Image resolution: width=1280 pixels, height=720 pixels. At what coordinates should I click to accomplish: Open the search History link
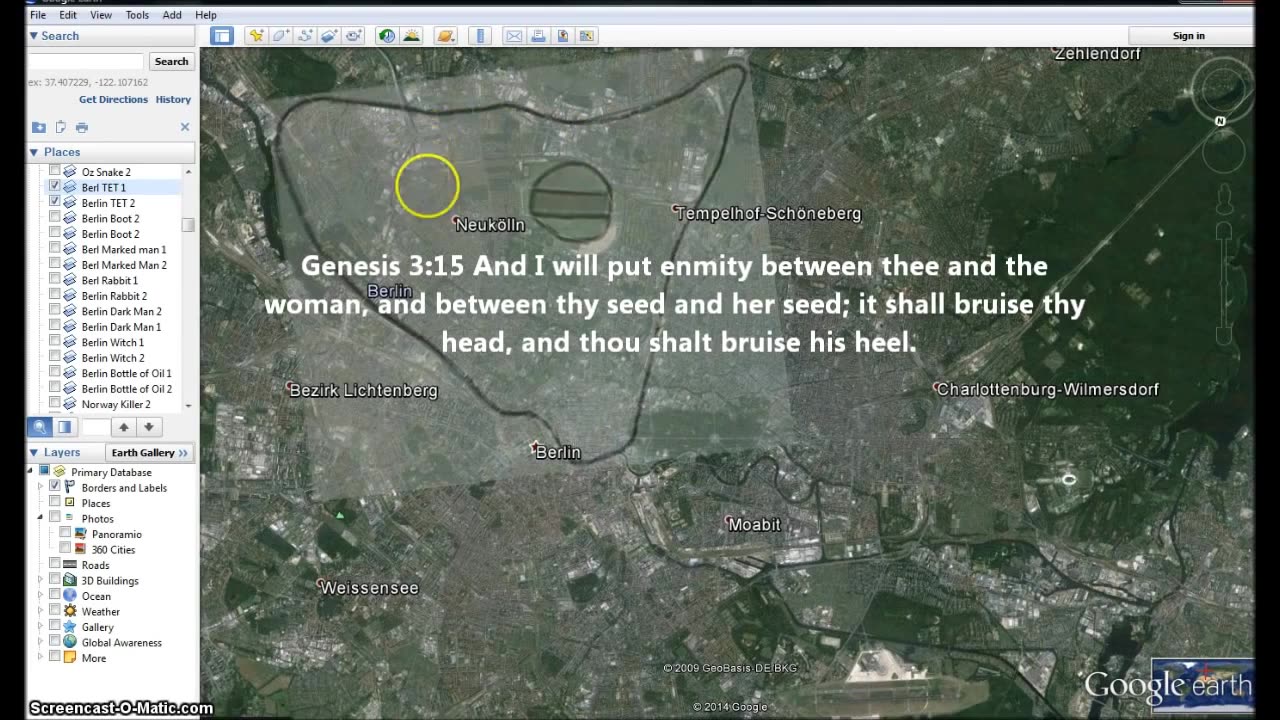[173, 100]
